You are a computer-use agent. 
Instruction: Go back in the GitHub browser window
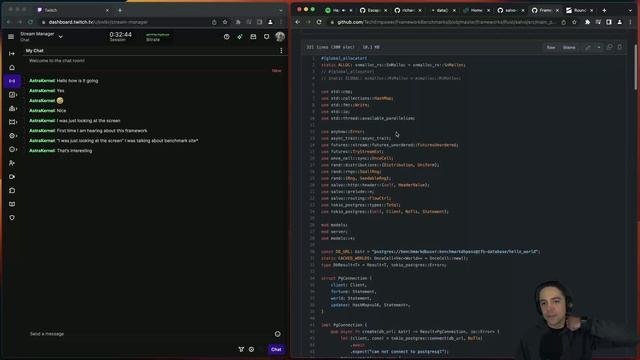(298, 22)
